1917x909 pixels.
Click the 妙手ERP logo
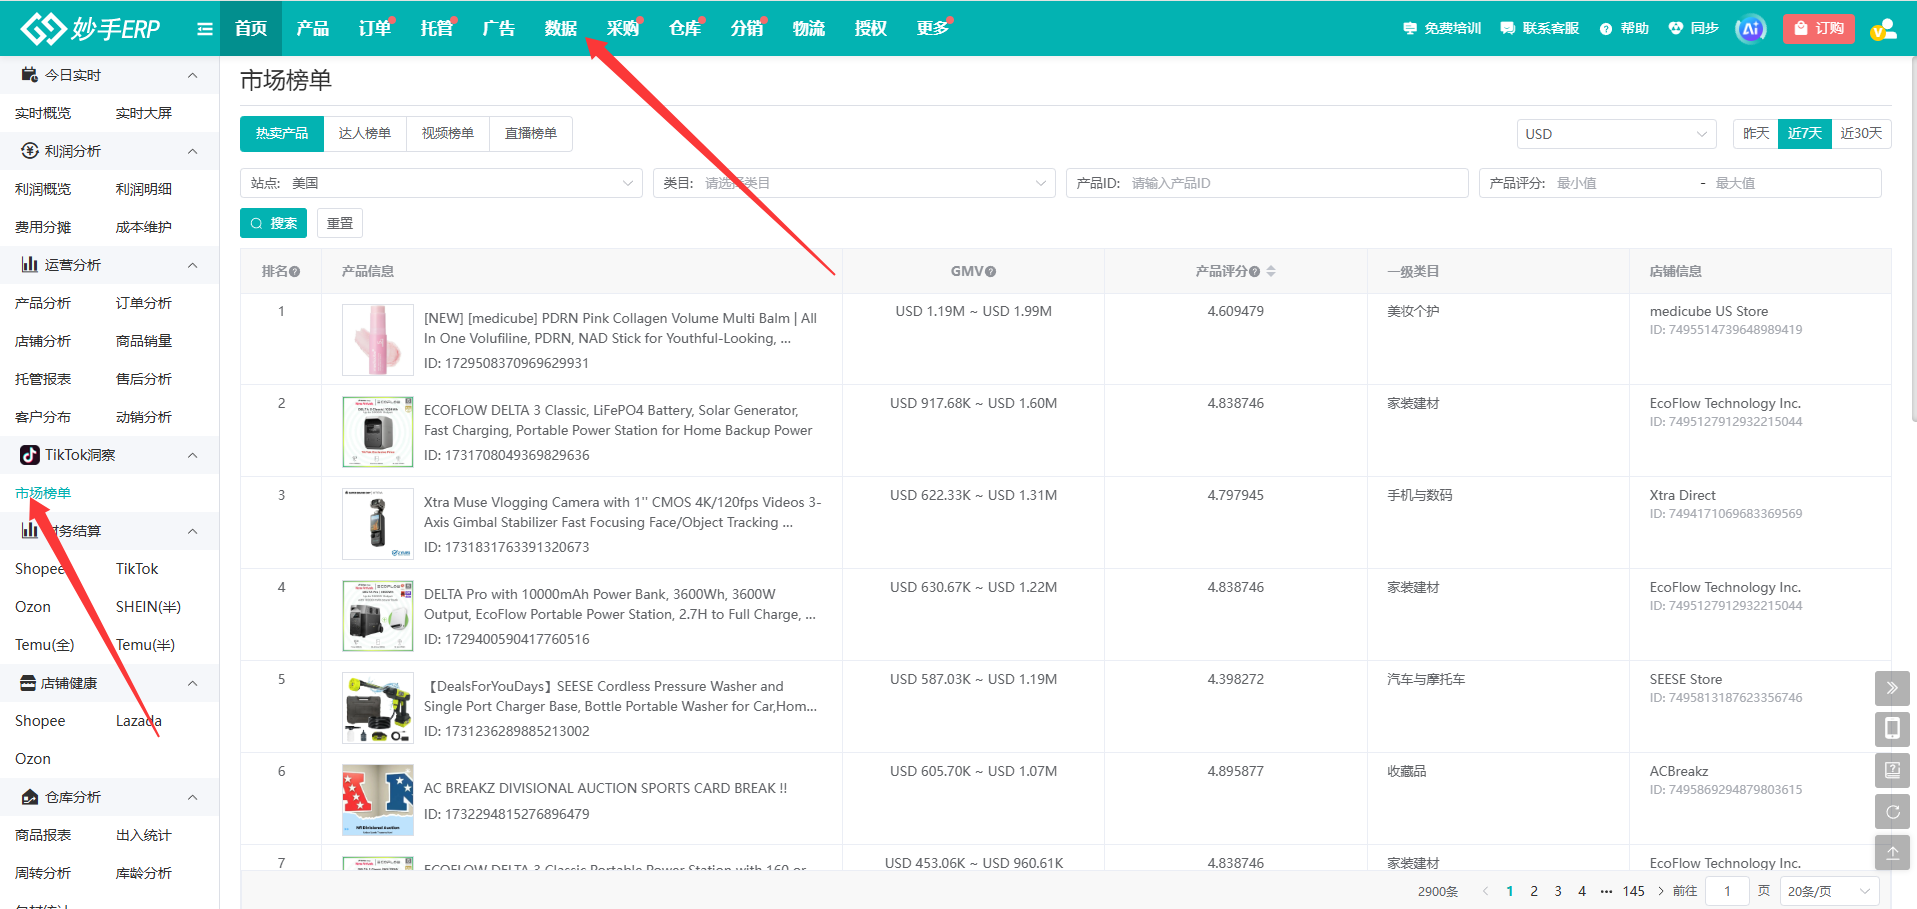pos(91,28)
